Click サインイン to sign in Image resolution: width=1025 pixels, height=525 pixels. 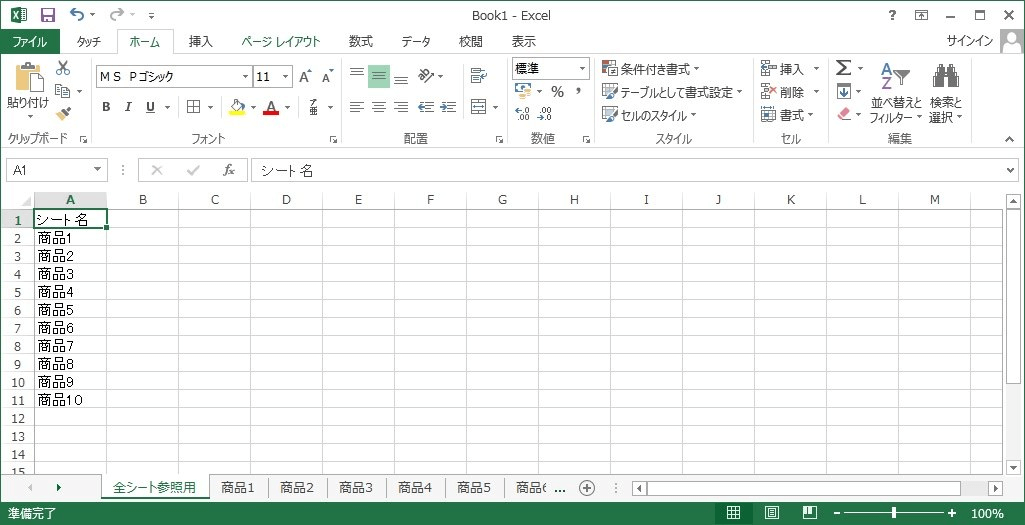tap(969, 41)
